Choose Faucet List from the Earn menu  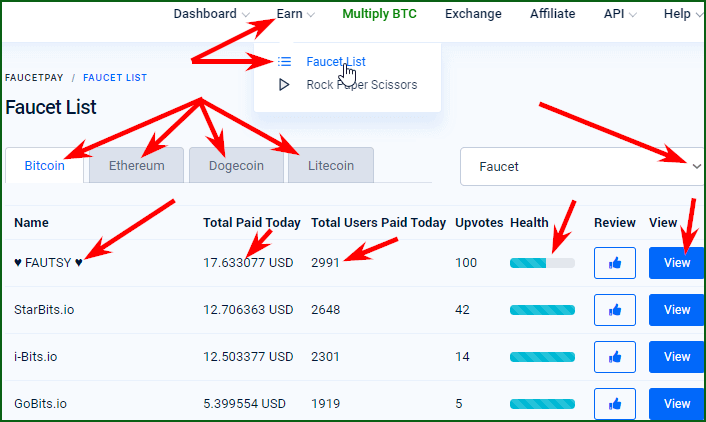tap(336, 62)
